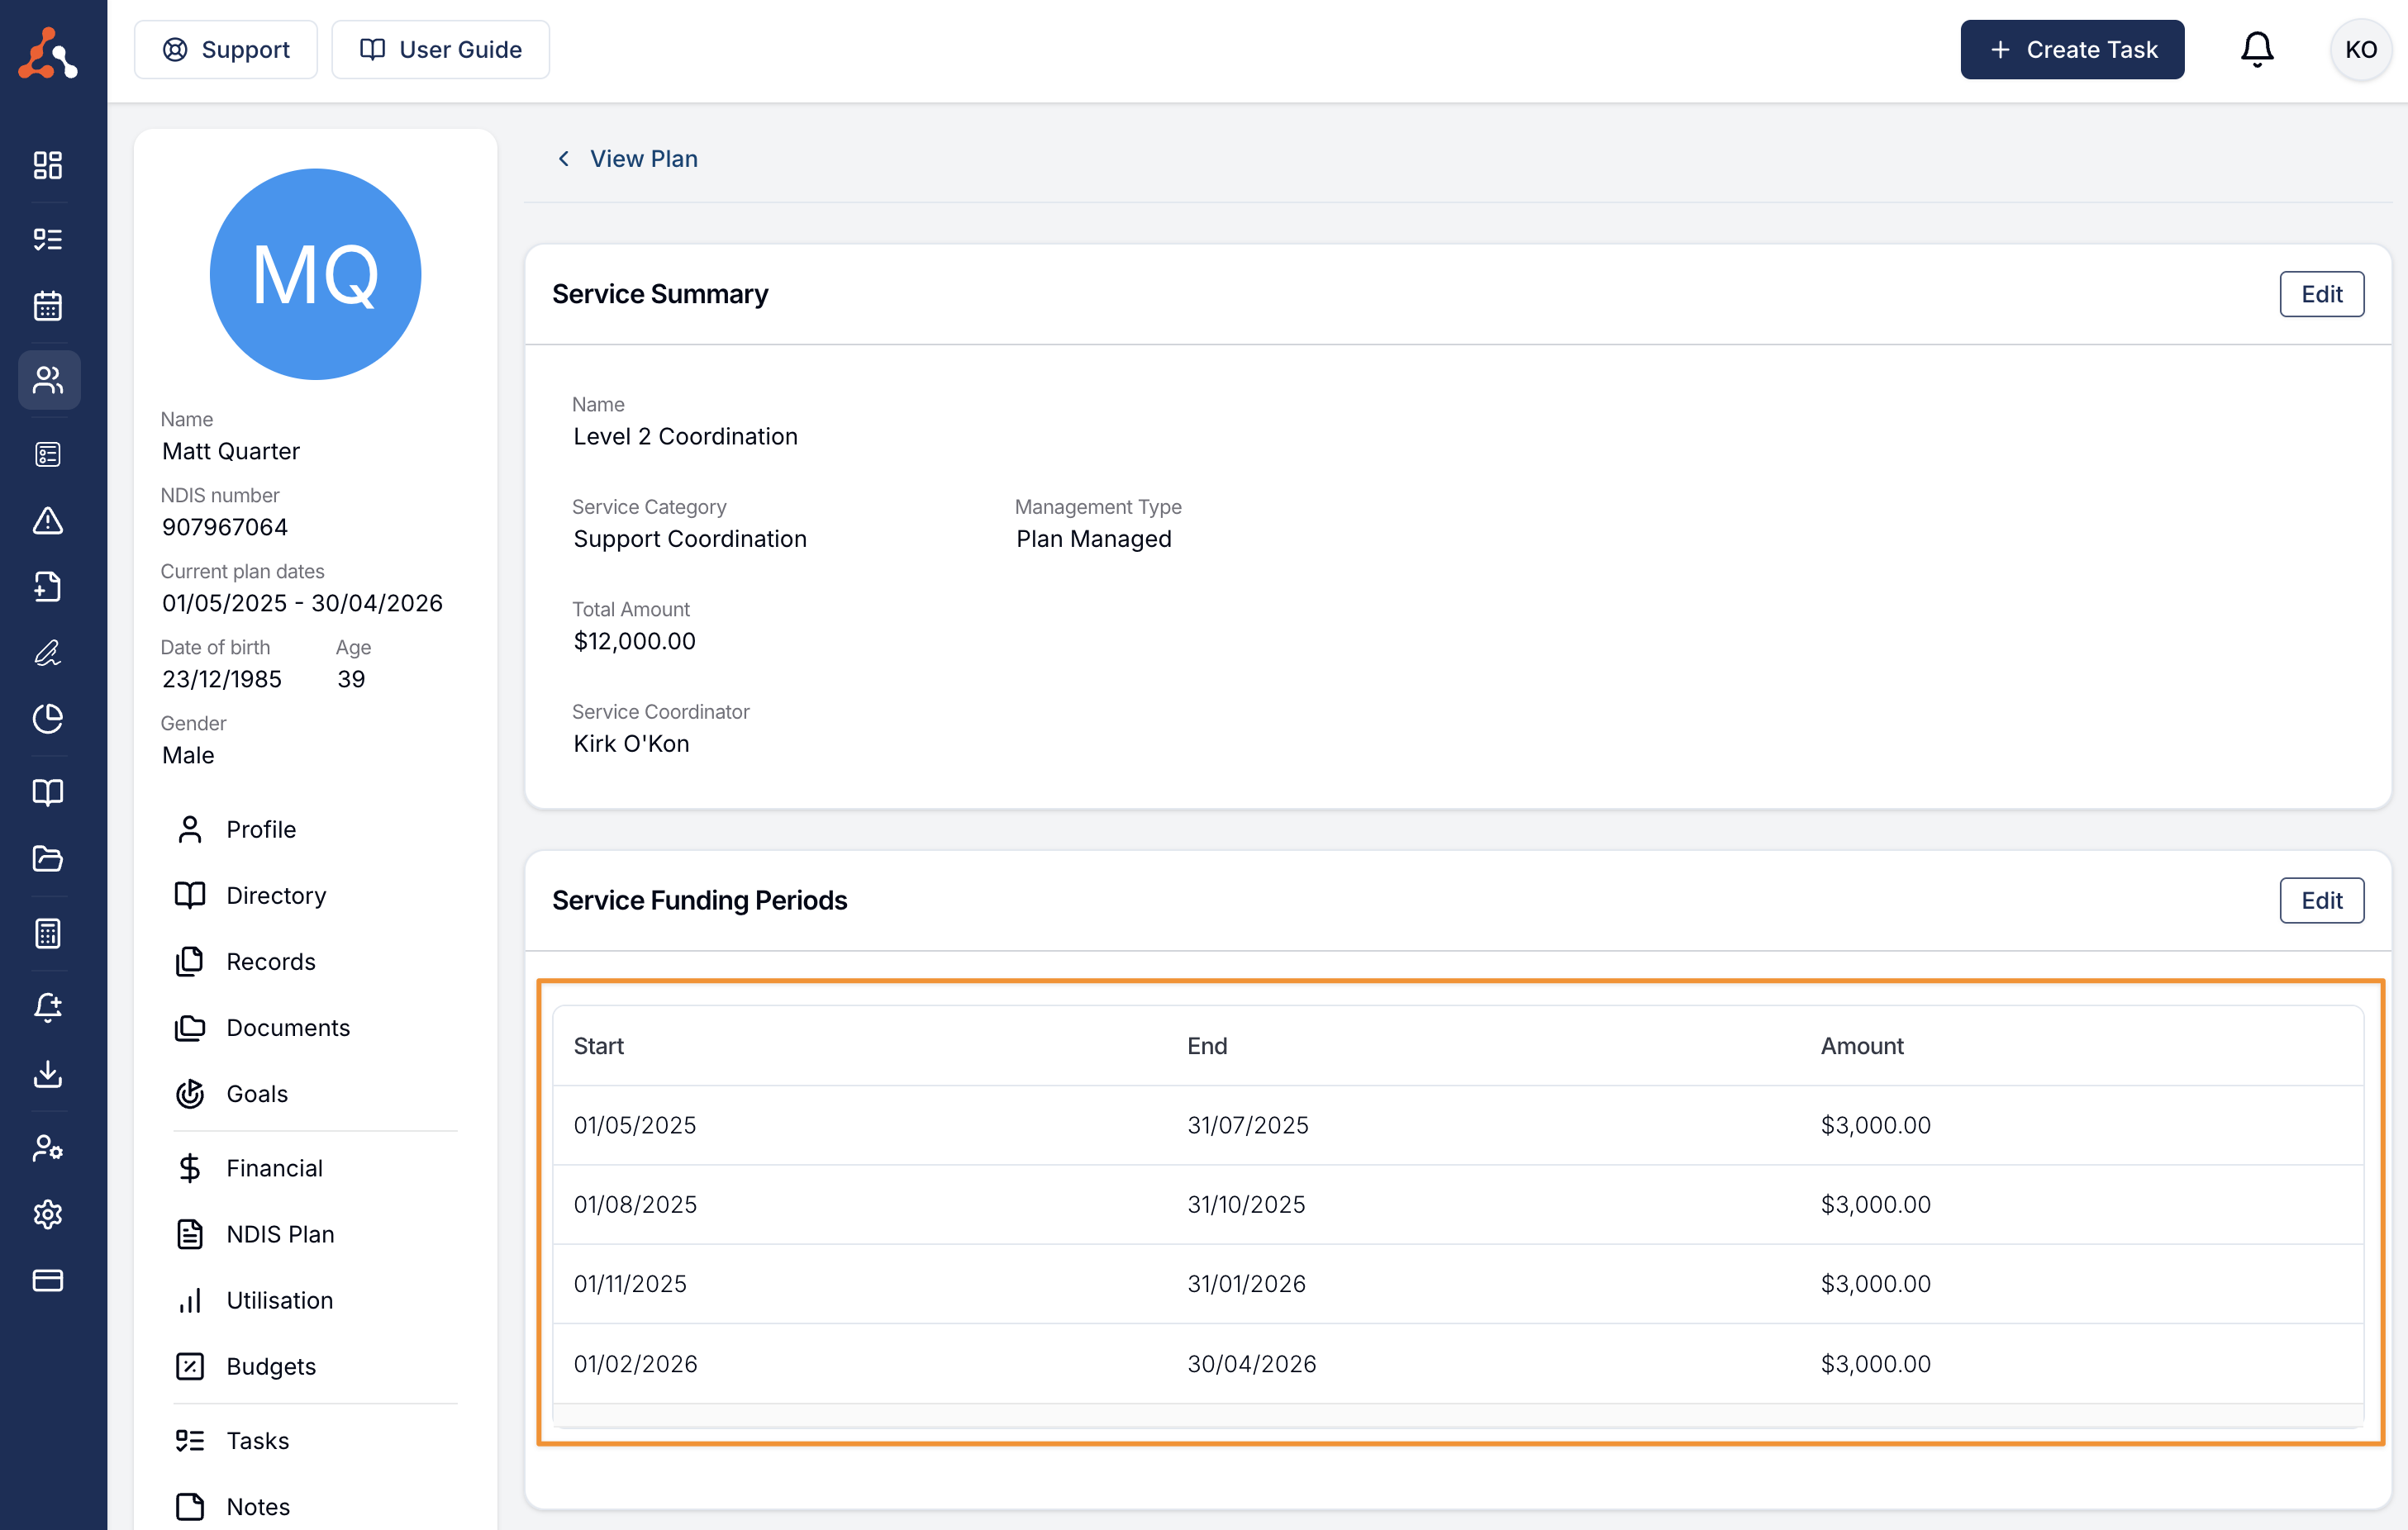The image size is (2408, 1530).
Task: Click the calculator icon in sidebar
Action: (48, 933)
